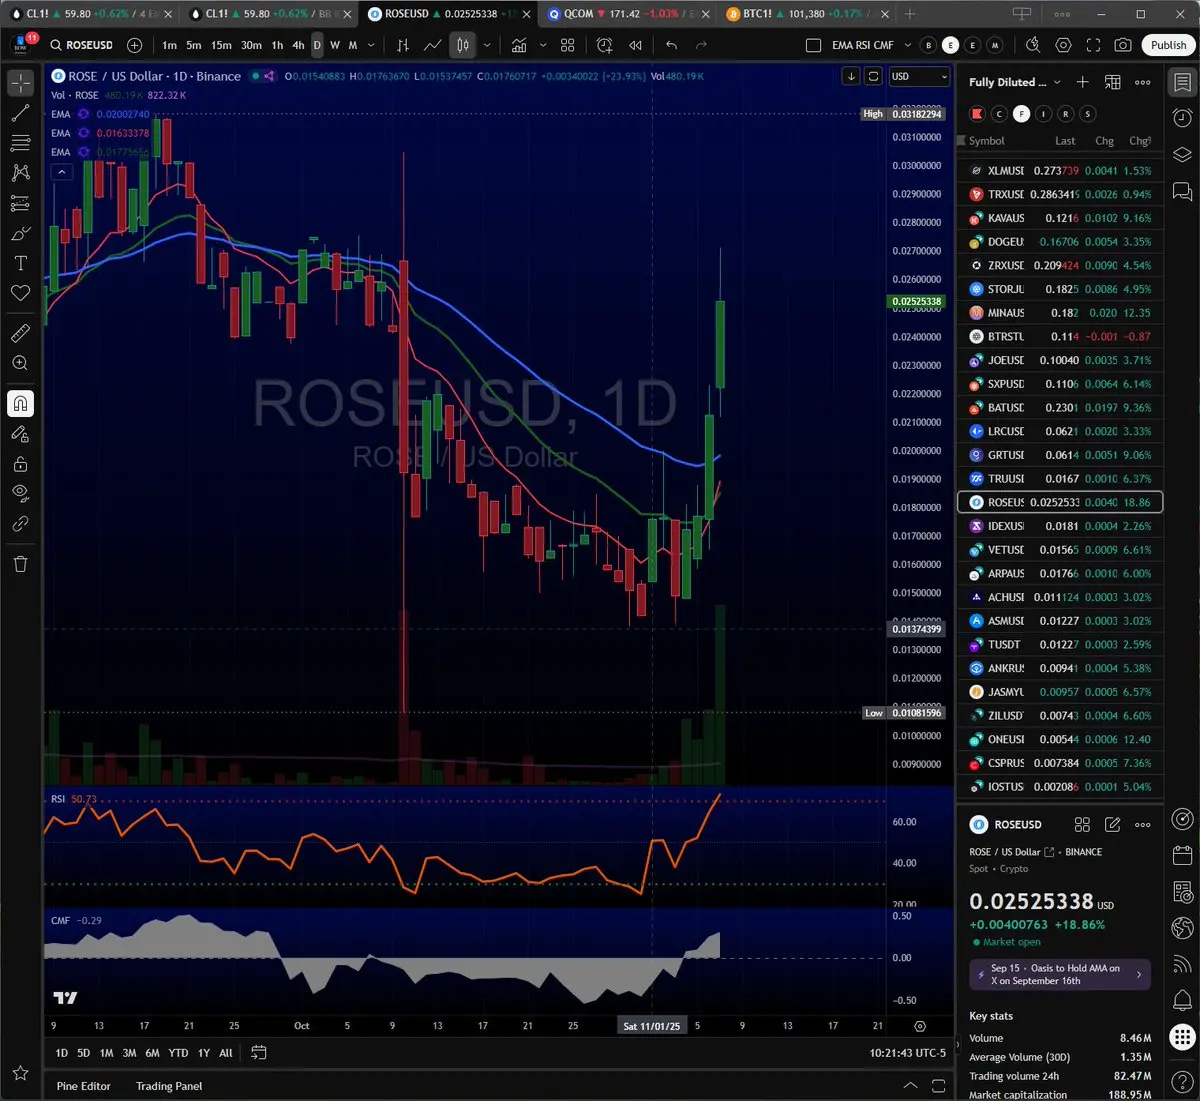The width and height of the screenshot is (1200, 1101).
Task: Open the patterns drawing tool group
Action: (x=20, y=173)
